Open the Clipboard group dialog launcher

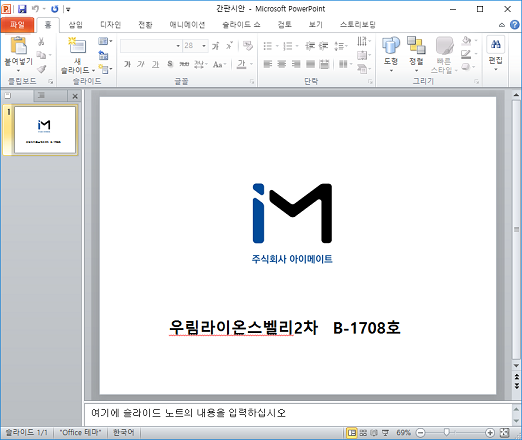(51, 82)
